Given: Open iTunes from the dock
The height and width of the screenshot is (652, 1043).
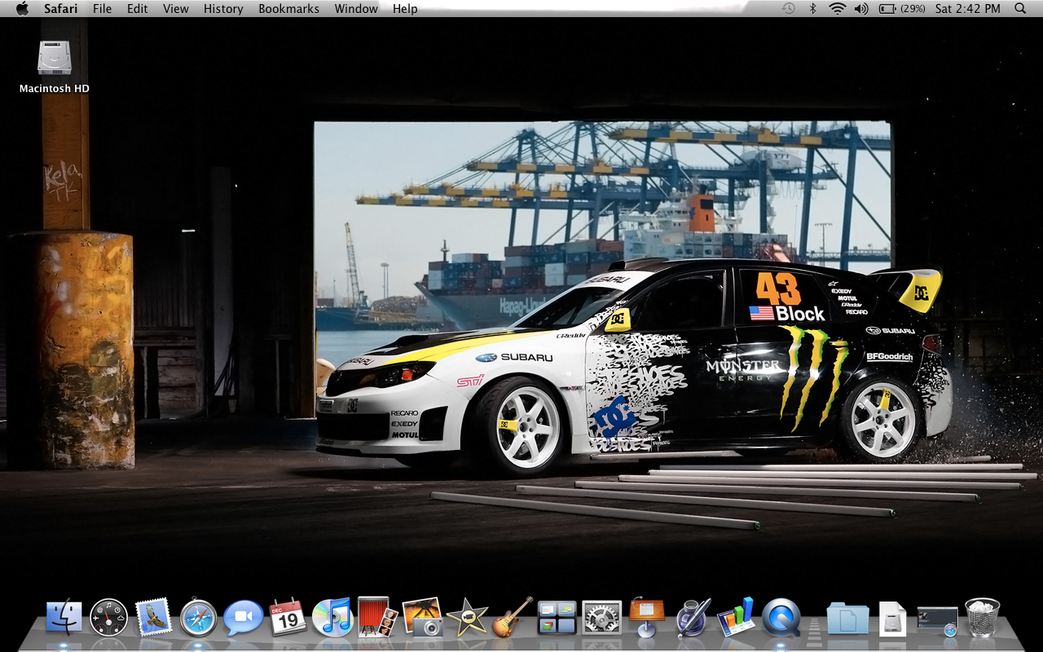Looking at the screenshot, I should (332, 617).
